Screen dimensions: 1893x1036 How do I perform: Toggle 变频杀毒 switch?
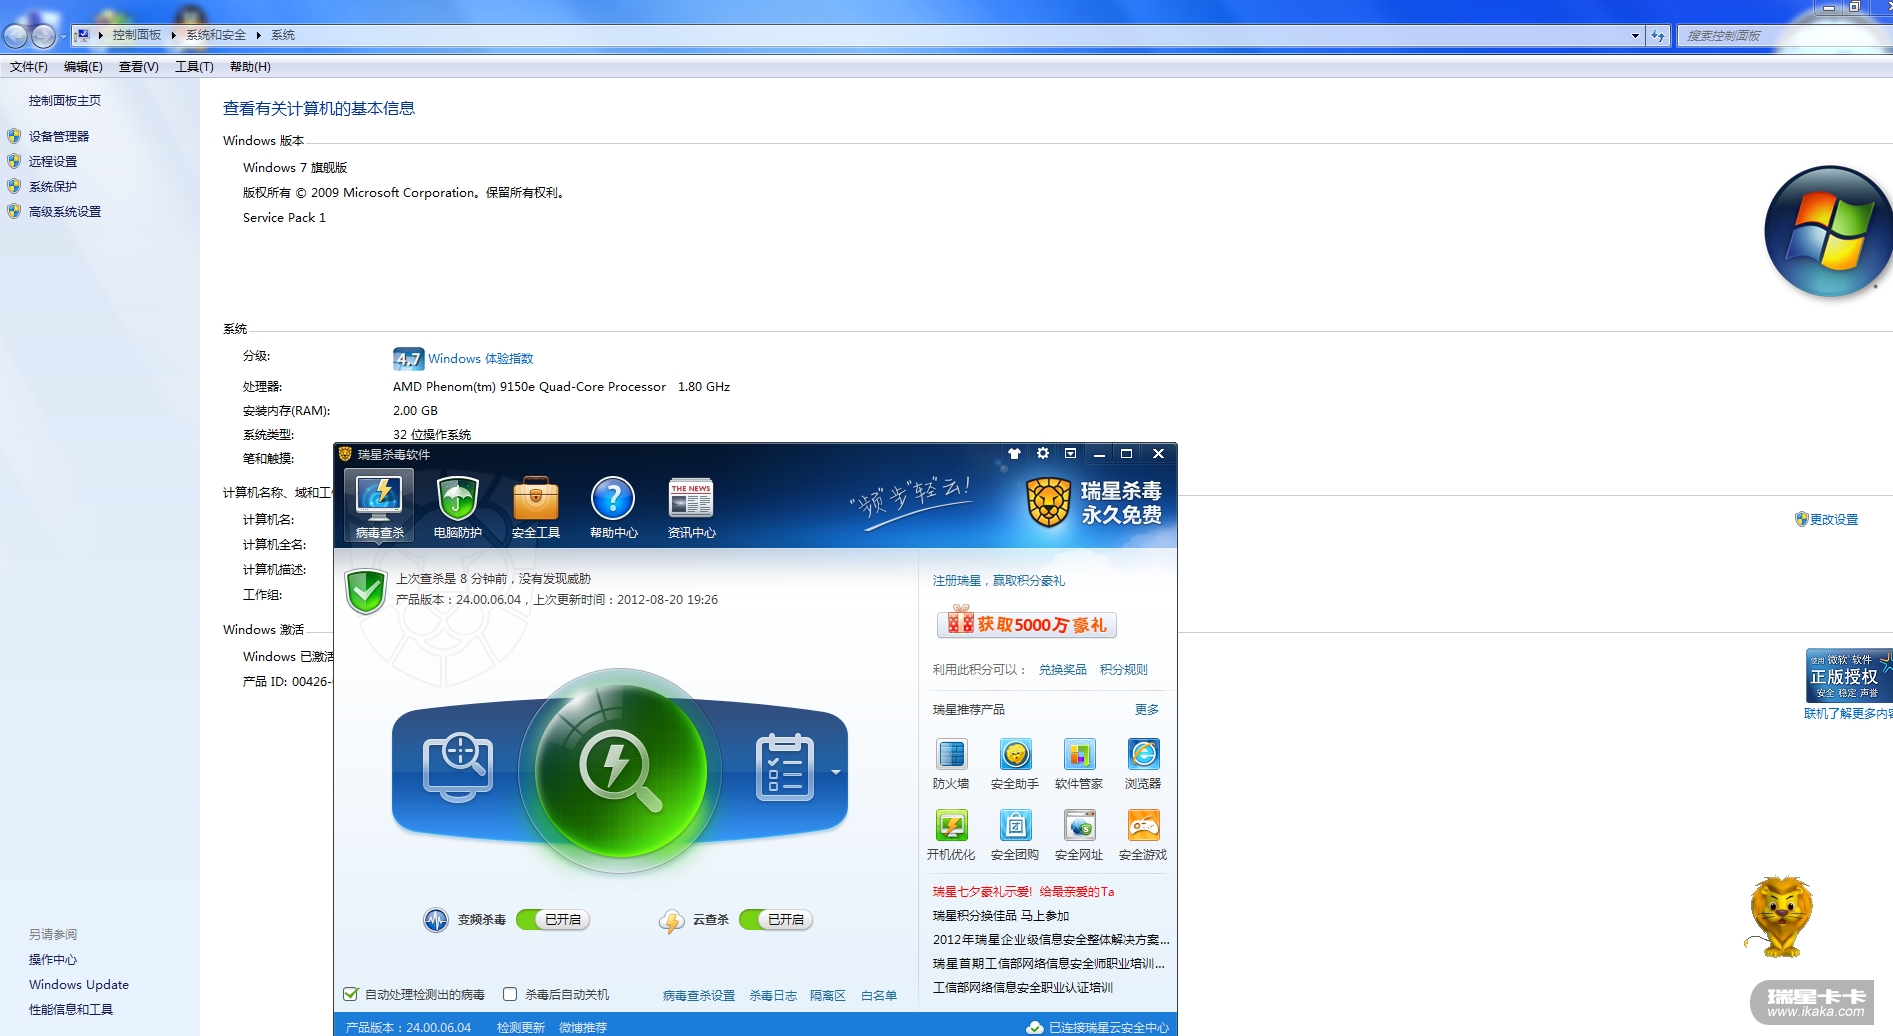(553, 920)
